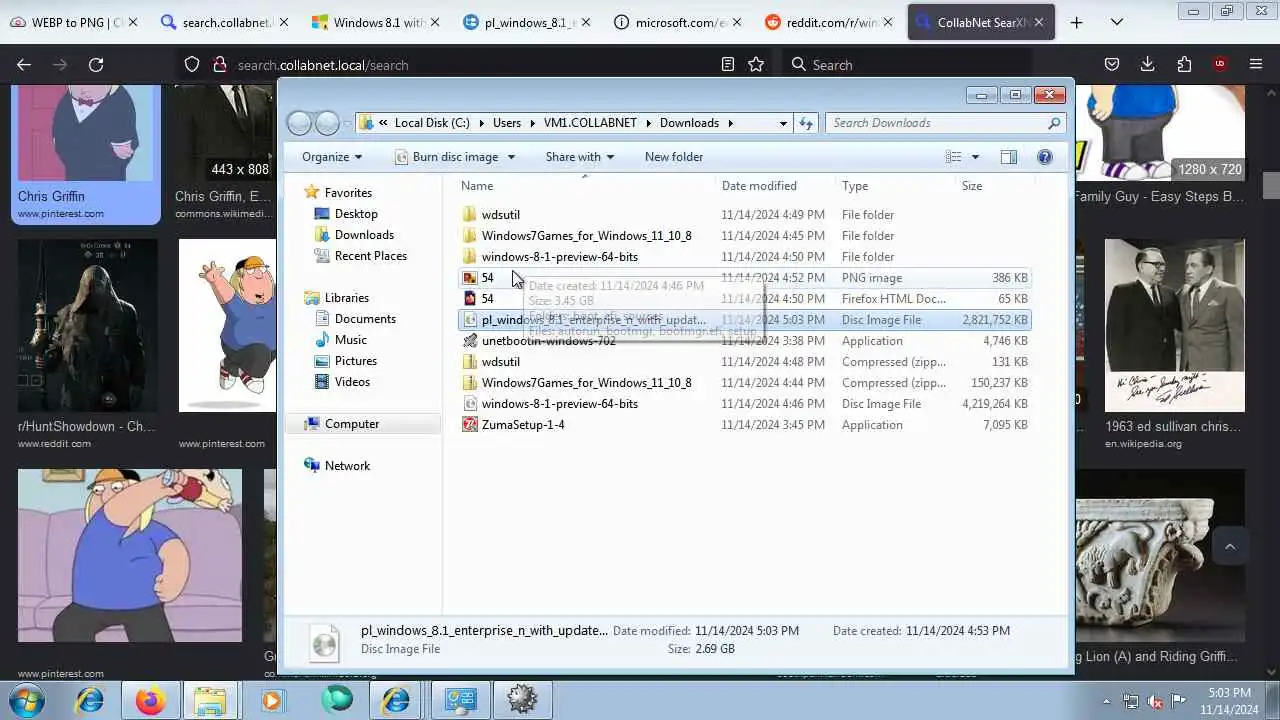Sort files by Date modified column
1280x720 pixels.
point(776,186)
